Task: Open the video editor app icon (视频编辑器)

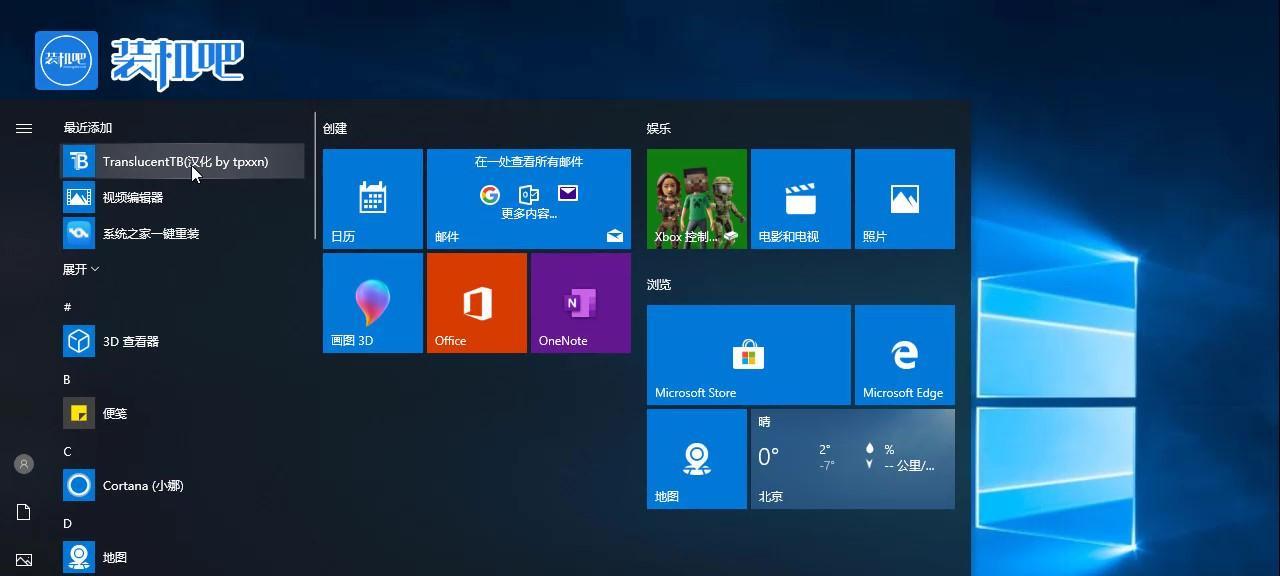Action: pyautogui.click(x=79, y=197)
